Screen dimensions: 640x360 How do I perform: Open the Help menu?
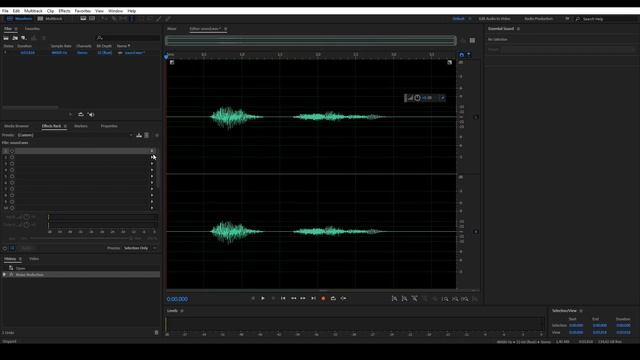132,11
